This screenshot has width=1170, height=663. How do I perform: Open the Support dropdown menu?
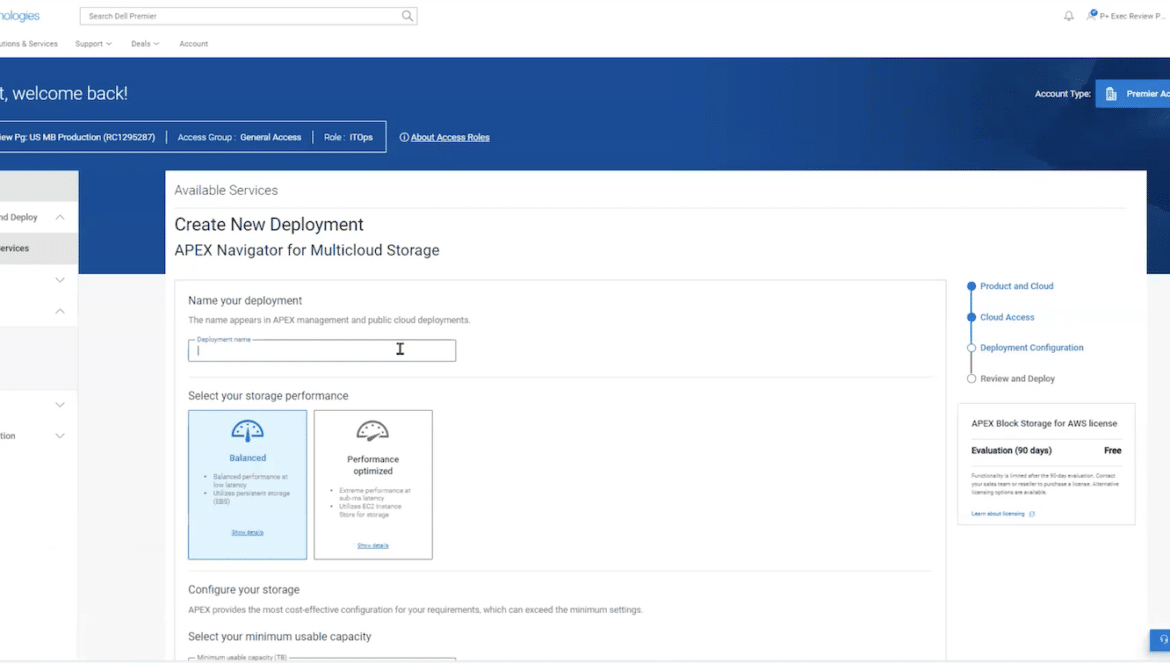click(x=93, y=44)
